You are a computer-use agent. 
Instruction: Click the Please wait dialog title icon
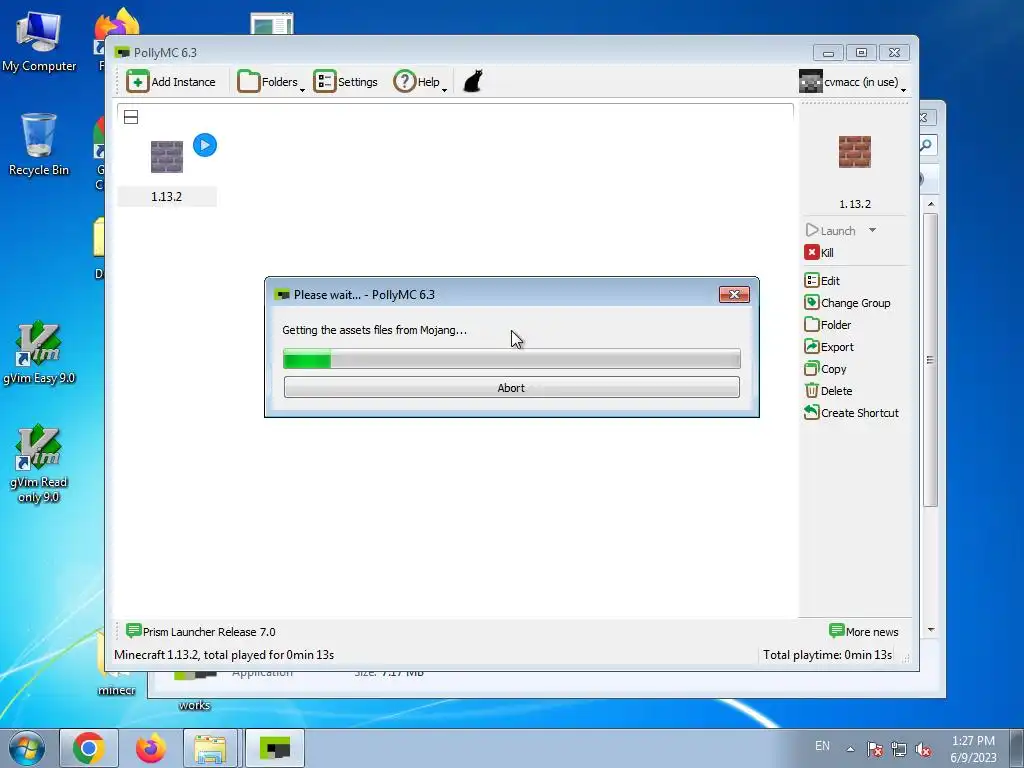[x=282, y=295]
